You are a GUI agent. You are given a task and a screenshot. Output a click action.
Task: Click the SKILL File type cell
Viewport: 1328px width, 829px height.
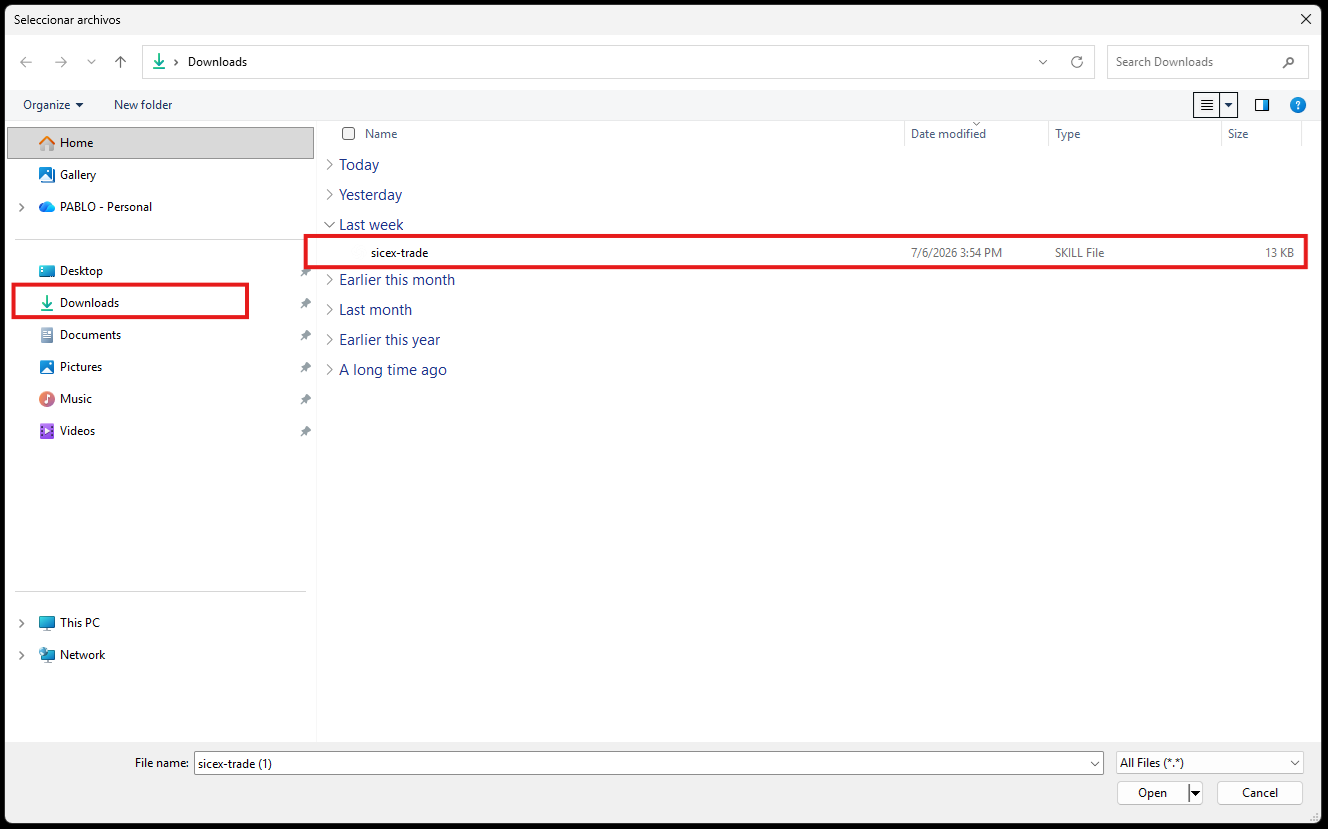pos(1080,253)
